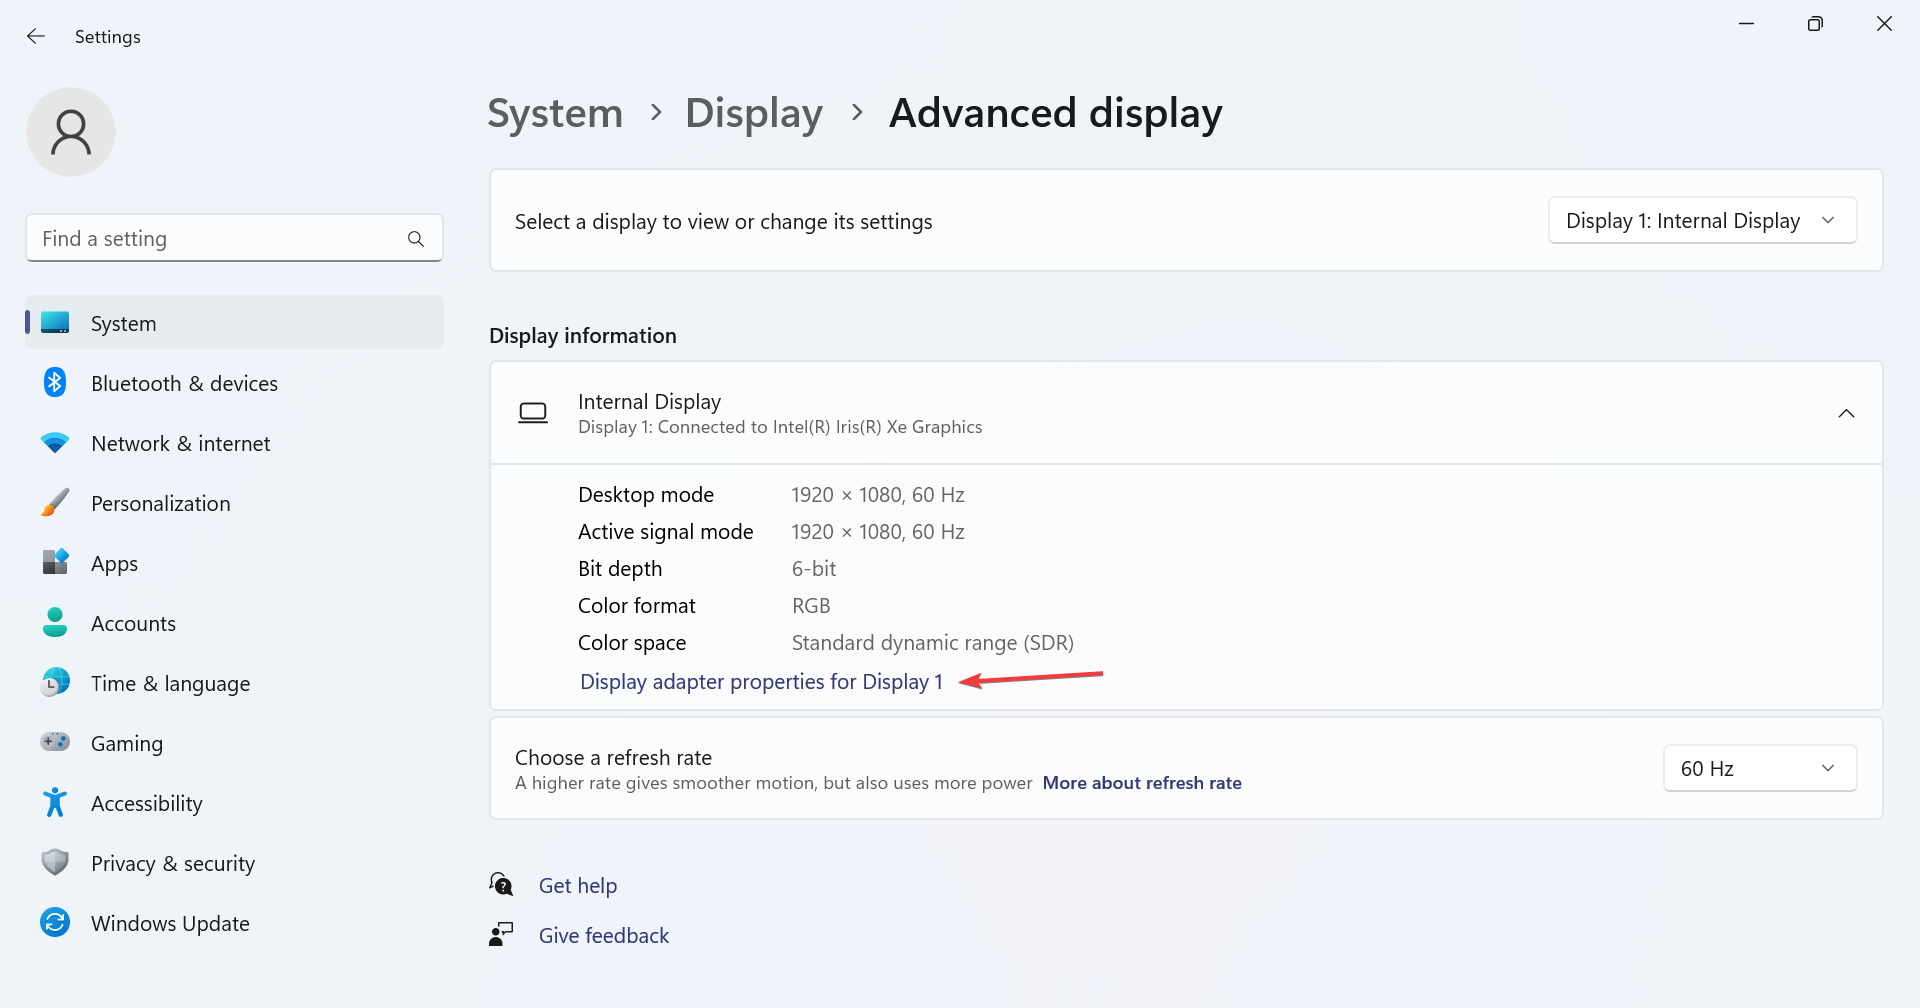Open Display adapter properties for Display 1
The width and height of the screenshot is (1920, 1008).
coord(760,681)
